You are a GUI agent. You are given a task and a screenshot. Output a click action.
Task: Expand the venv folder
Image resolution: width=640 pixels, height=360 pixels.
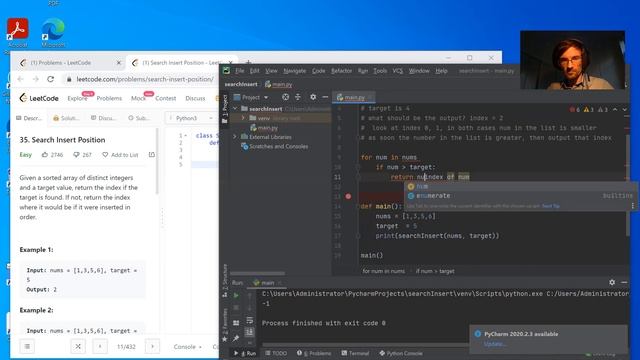pyautogui.click(x=243, y=118)
